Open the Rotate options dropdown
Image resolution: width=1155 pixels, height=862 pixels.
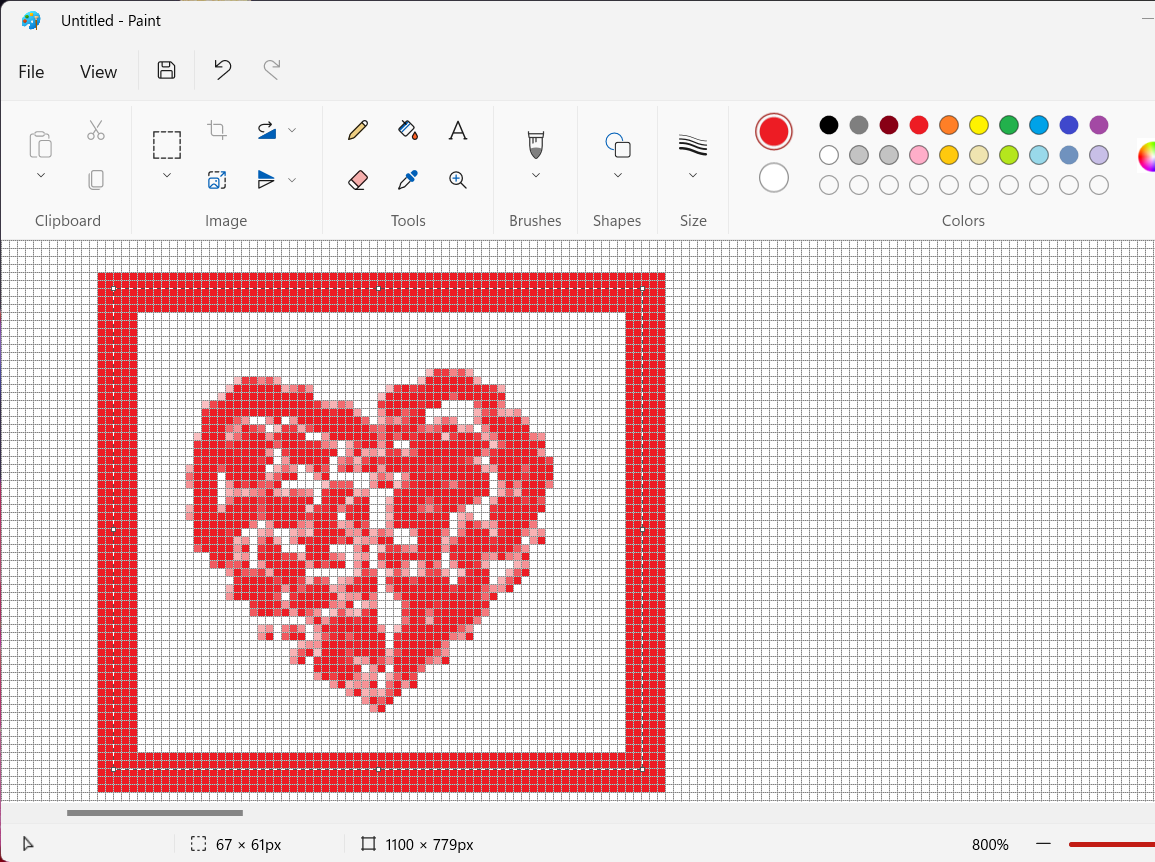(x=292, y=130)
